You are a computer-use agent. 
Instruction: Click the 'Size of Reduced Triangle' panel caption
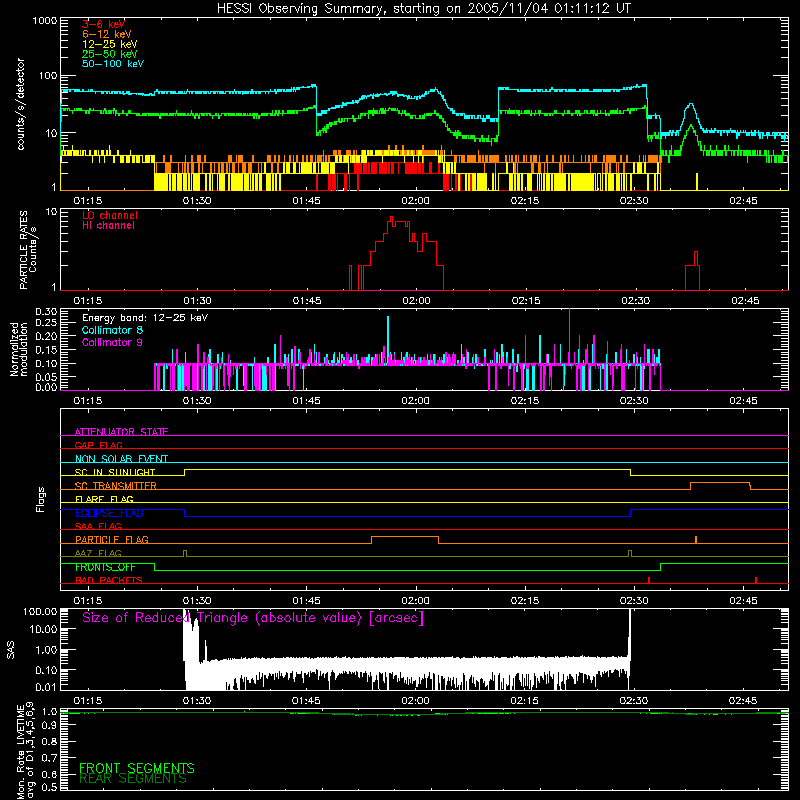pyautogui.click(x=253, y=618)
